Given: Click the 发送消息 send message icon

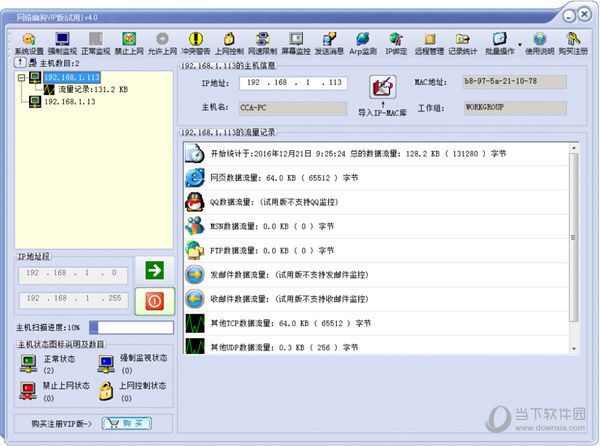Looking at the screenshot, I should pos(329,44).
